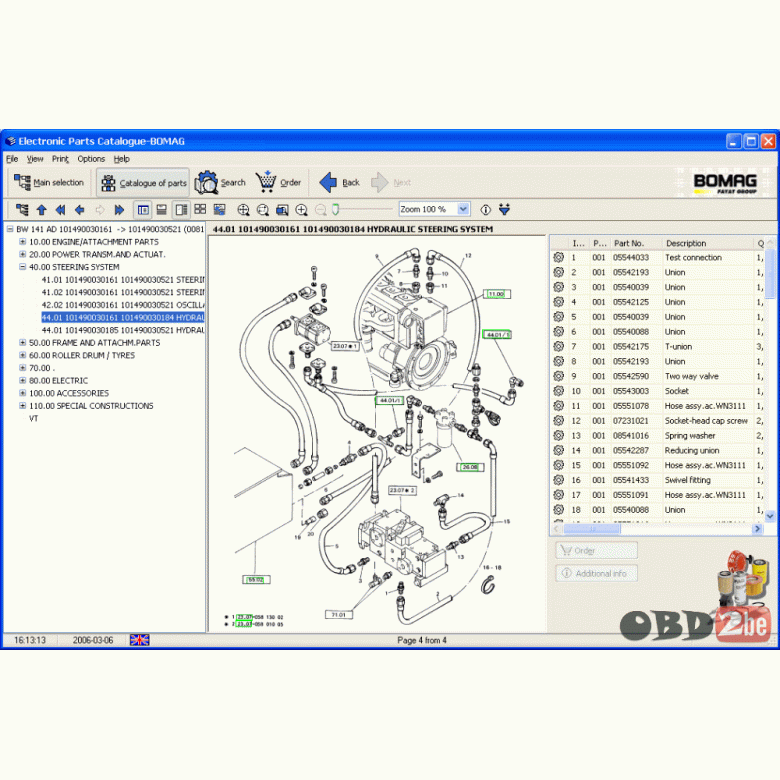Image resolution: width=780 pixels, height=780 pixels.
Task: Open the View menu
Action: (x=35, y=159)
